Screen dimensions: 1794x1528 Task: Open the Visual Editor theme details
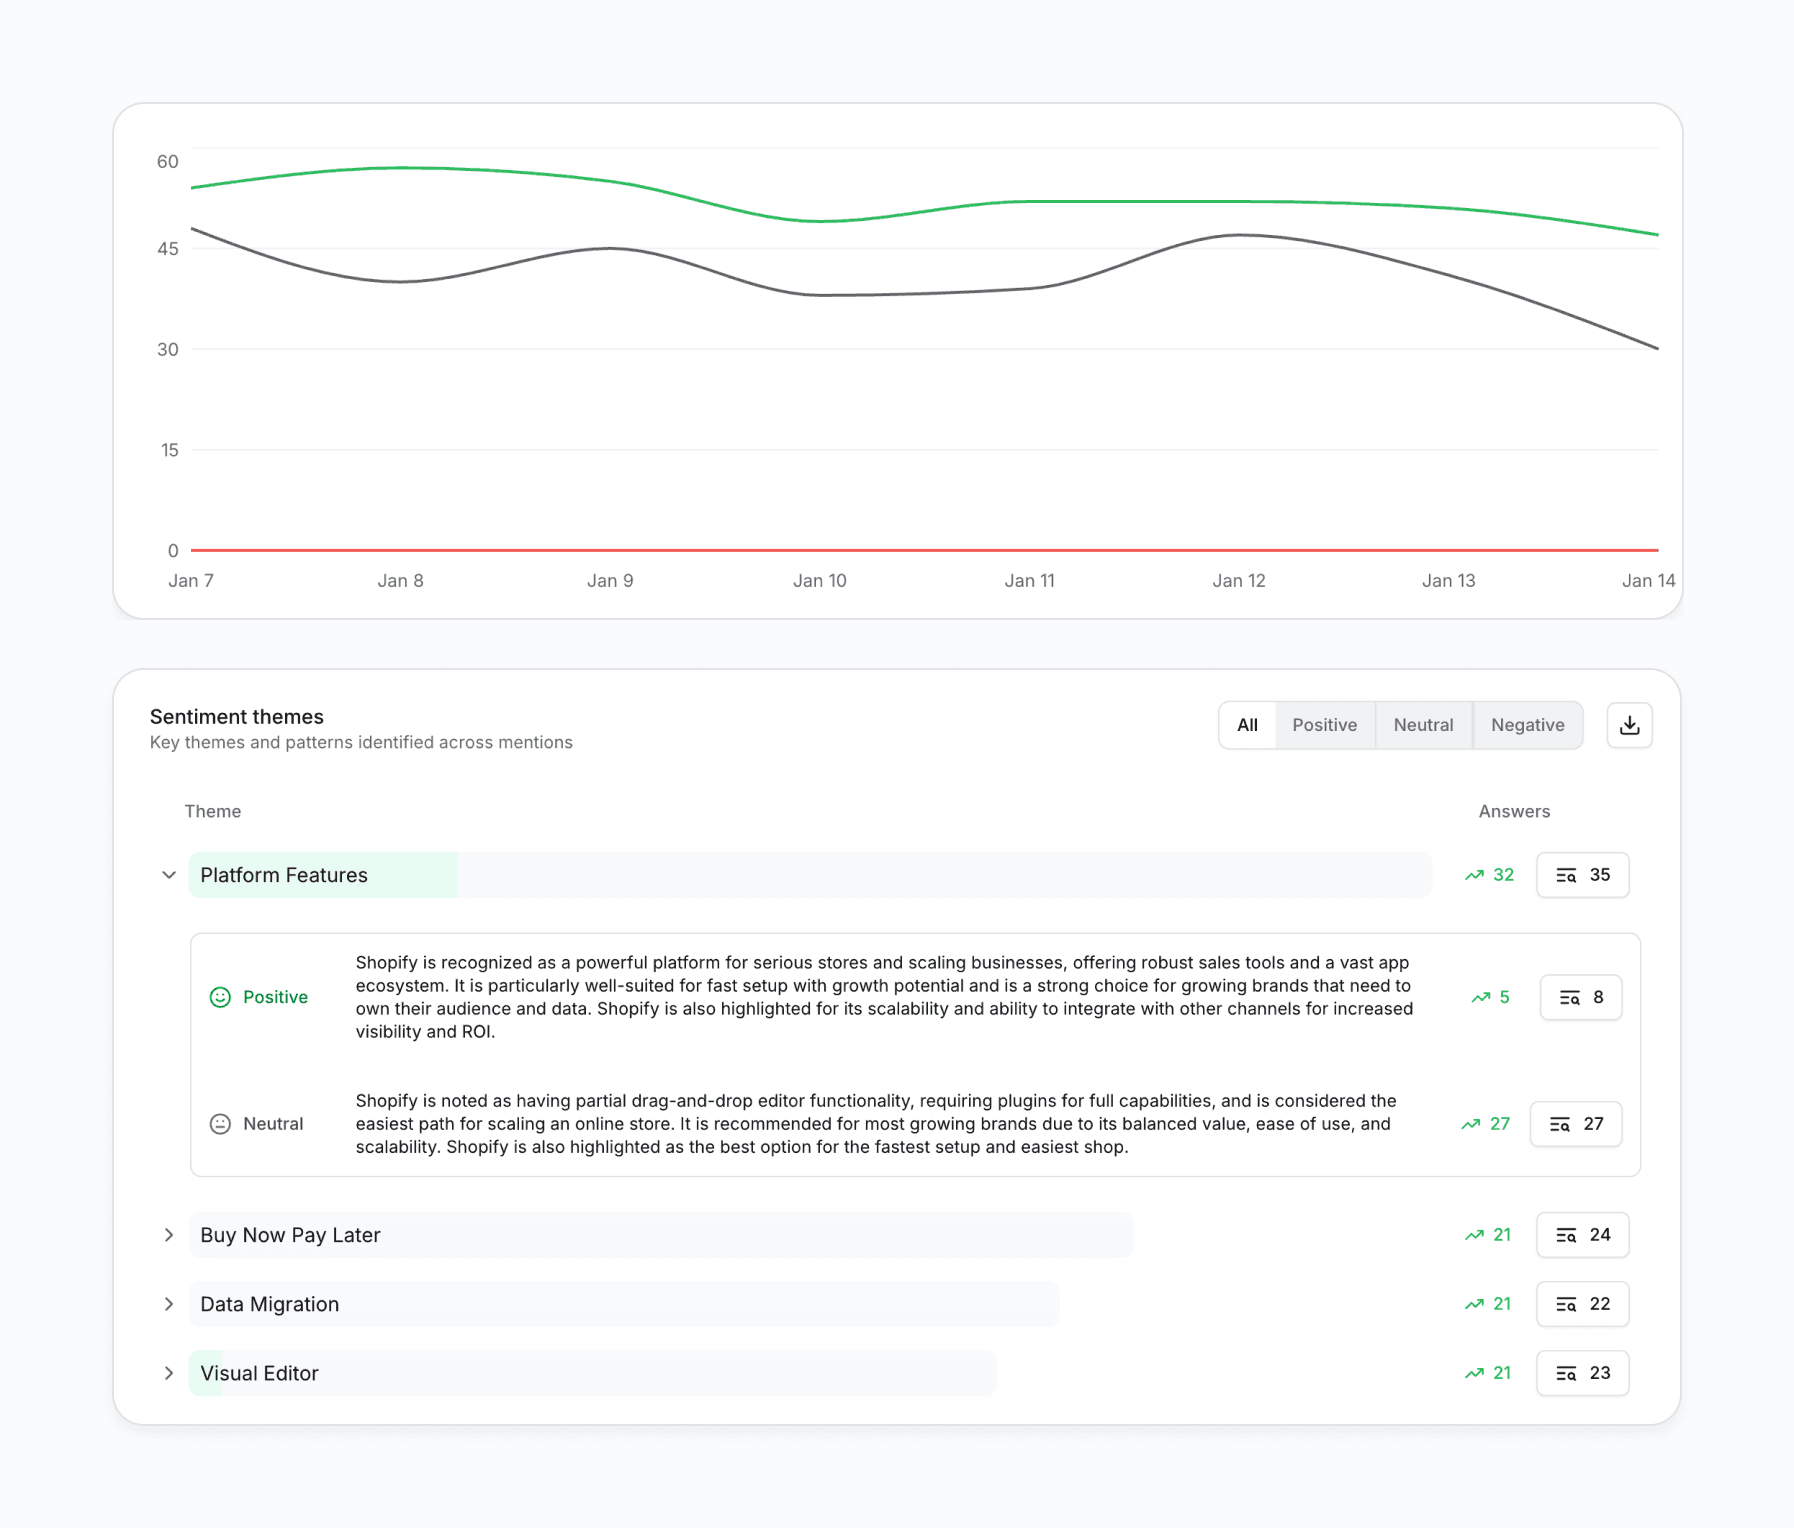(169, 1373)
